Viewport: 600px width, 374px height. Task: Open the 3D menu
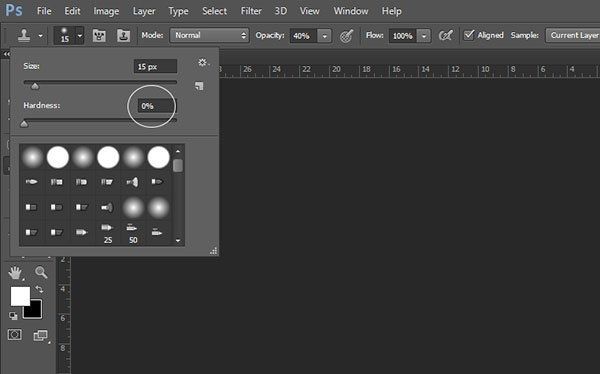click(280, 11)
